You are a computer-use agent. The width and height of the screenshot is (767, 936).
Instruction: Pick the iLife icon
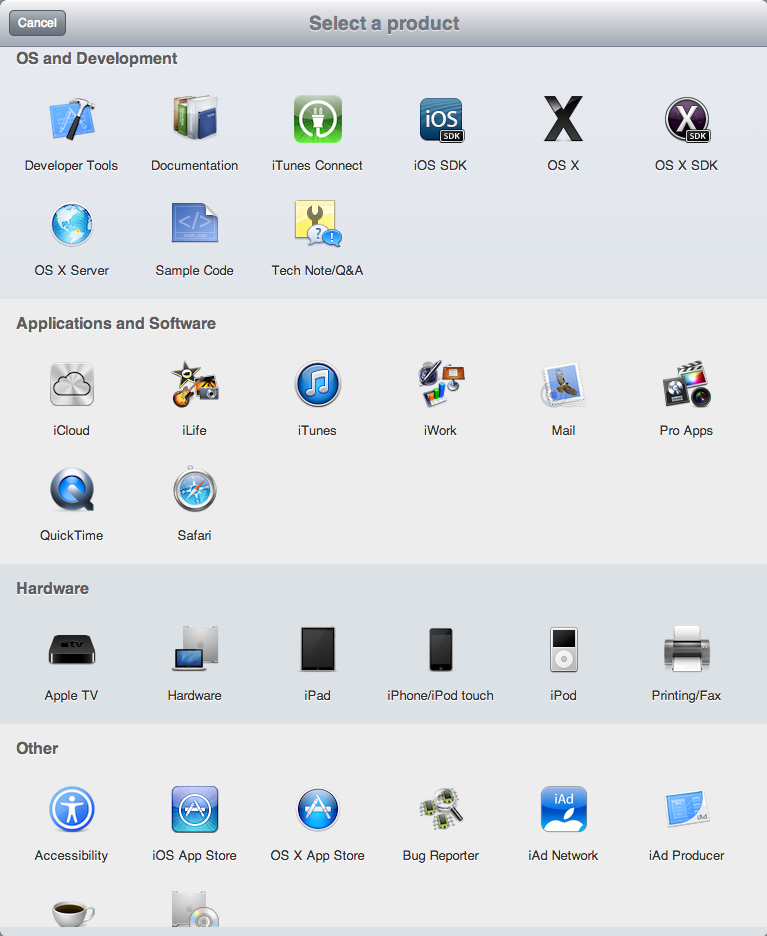point(195,384)
